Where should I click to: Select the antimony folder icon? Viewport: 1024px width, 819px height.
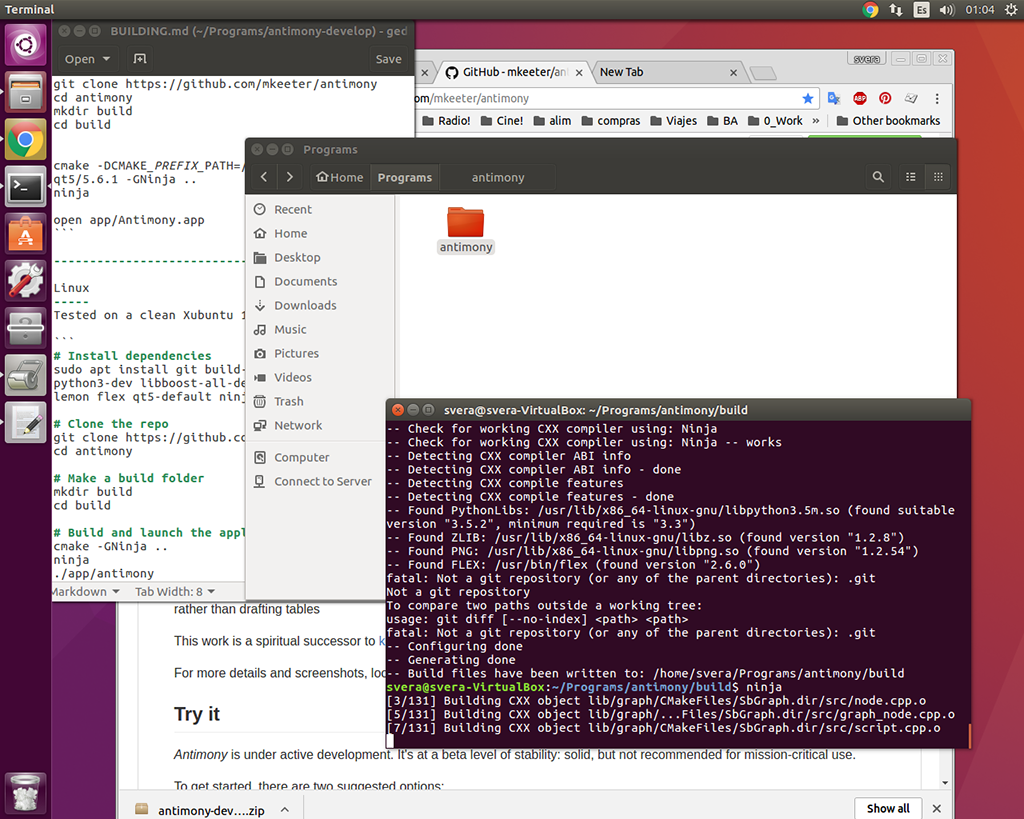click(466, 229)
